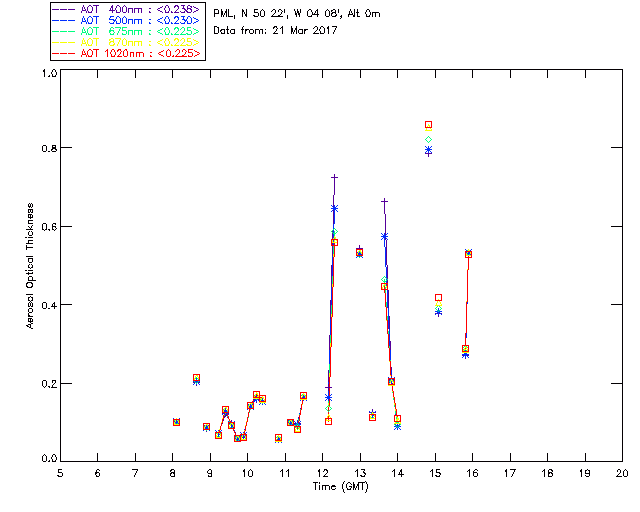Click the x-axis tick label 10
The width and height of the screenshot is (640, 512).
click(x=247, y=473)
